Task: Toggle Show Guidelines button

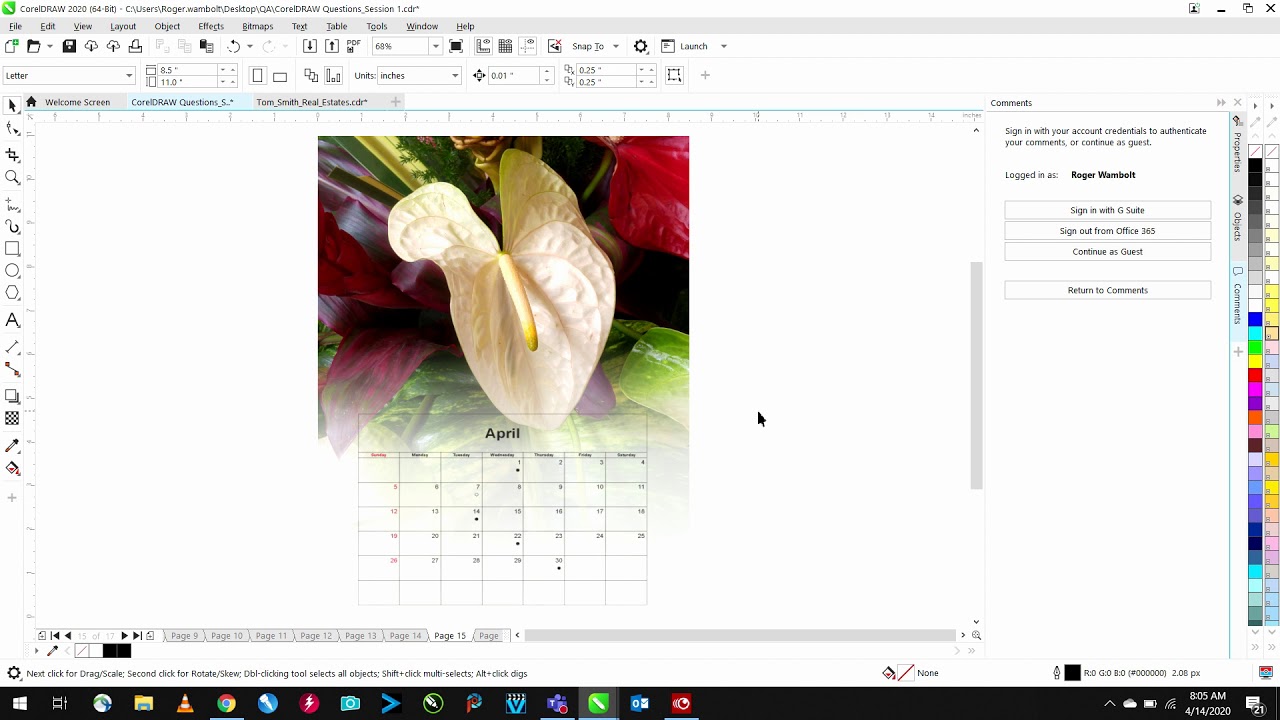Action: click(527, 46)
